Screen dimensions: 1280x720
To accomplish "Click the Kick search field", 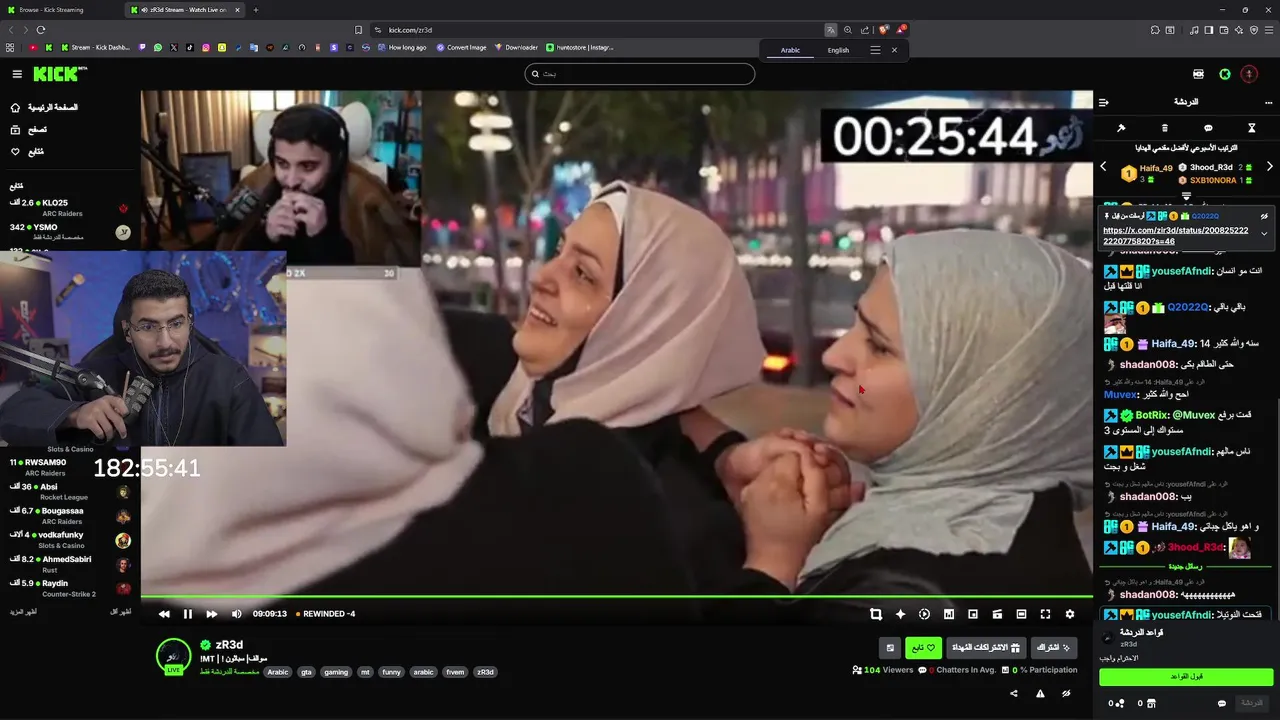I will 640,74.
